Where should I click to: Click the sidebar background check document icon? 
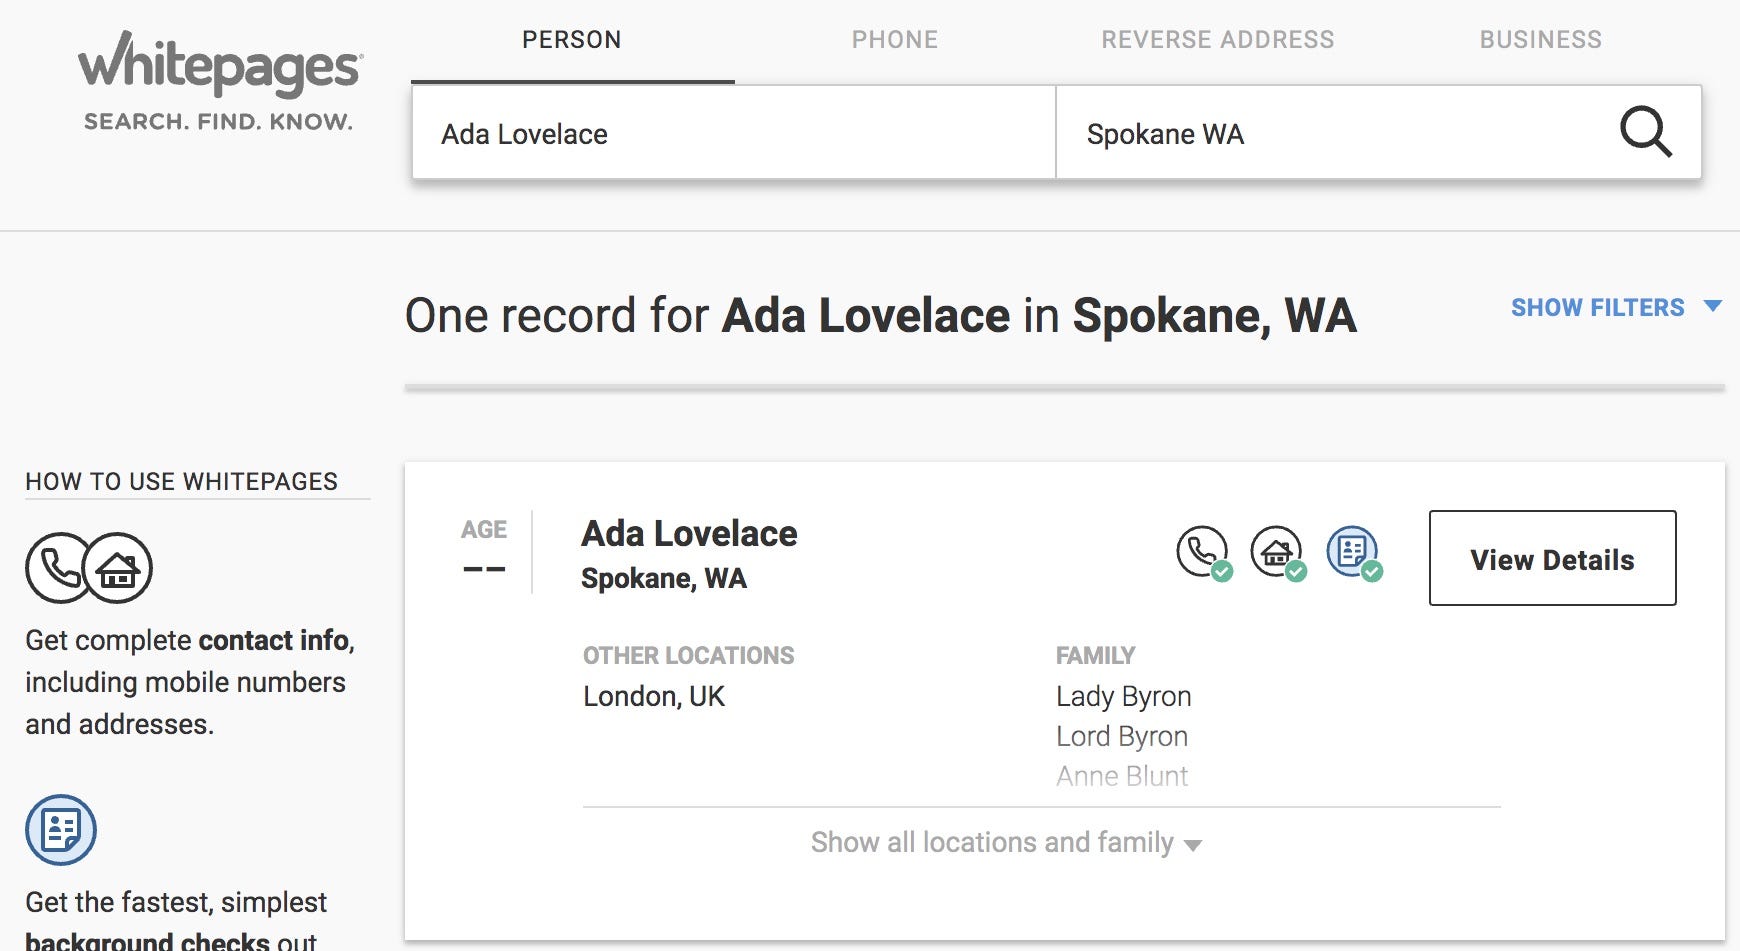coord(61,830)
